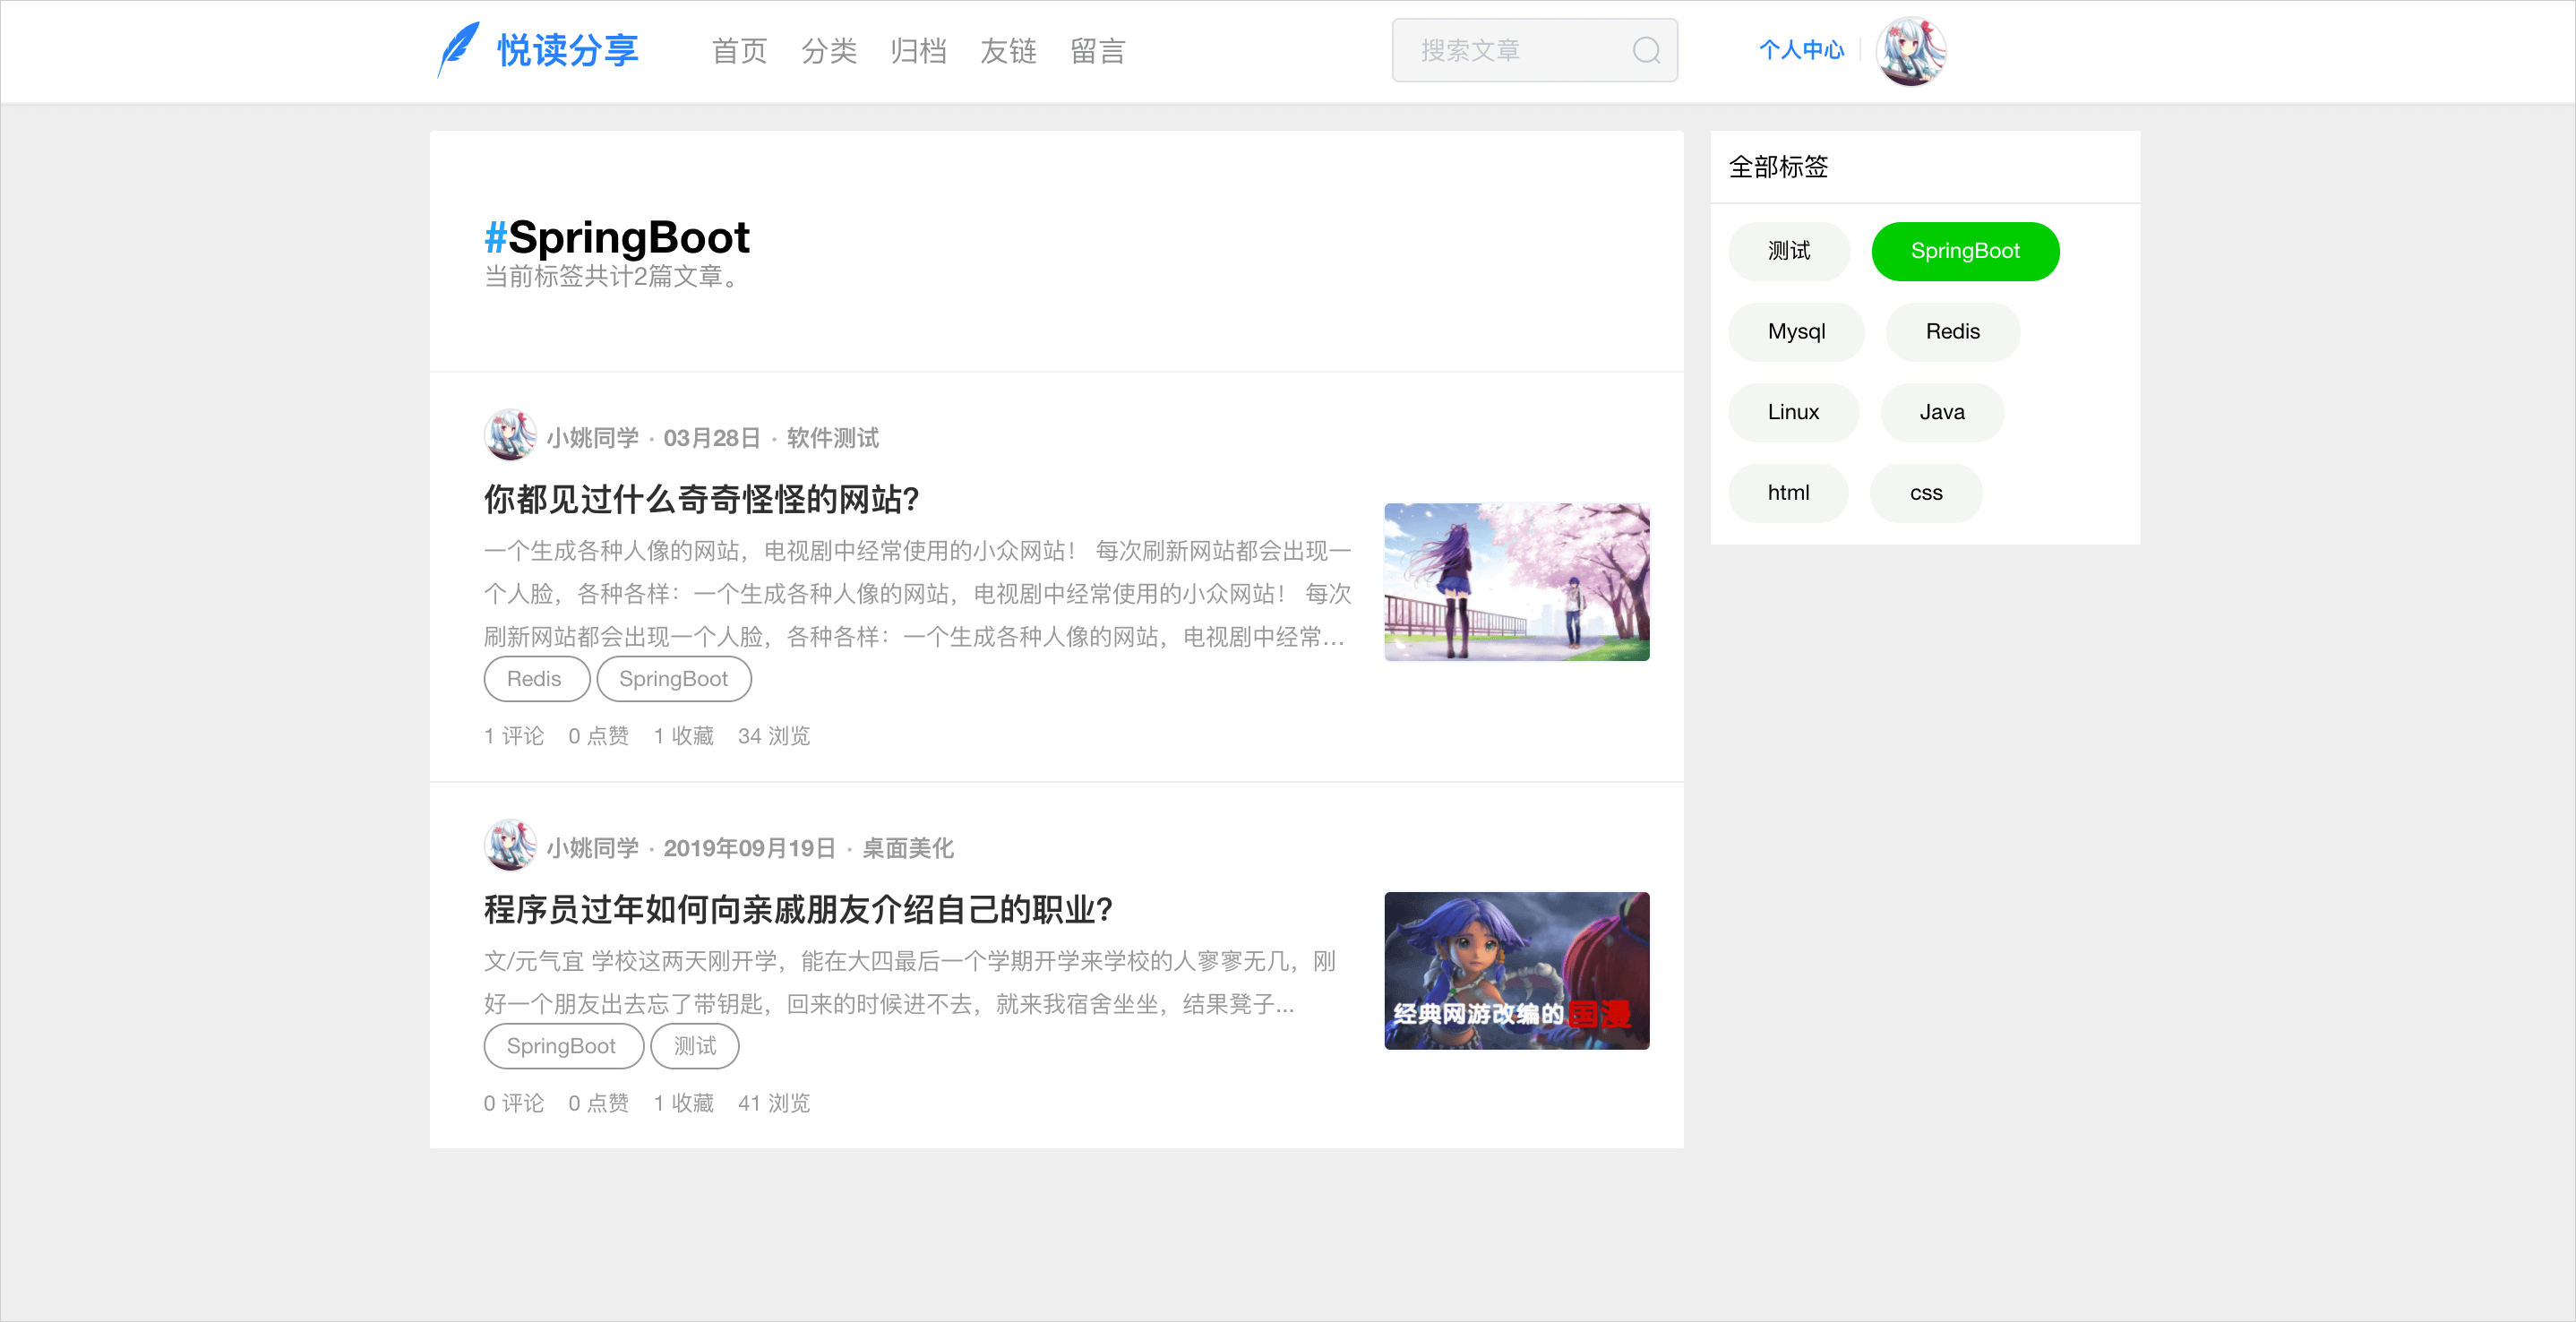Open 个人中心 personal center link
Screen dimensions: 2576x1322
click(x=1800, y=50)
